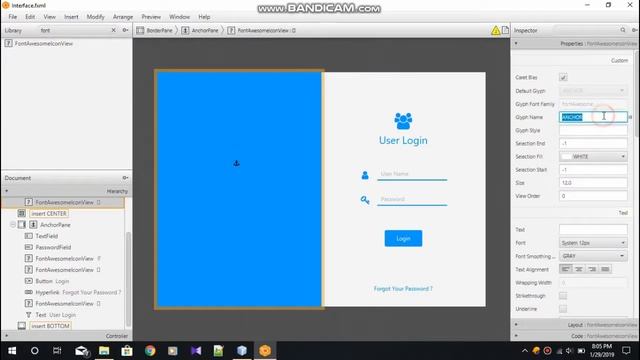Open the File menu
Screen dimensions: 640x360
coord(13,17)
